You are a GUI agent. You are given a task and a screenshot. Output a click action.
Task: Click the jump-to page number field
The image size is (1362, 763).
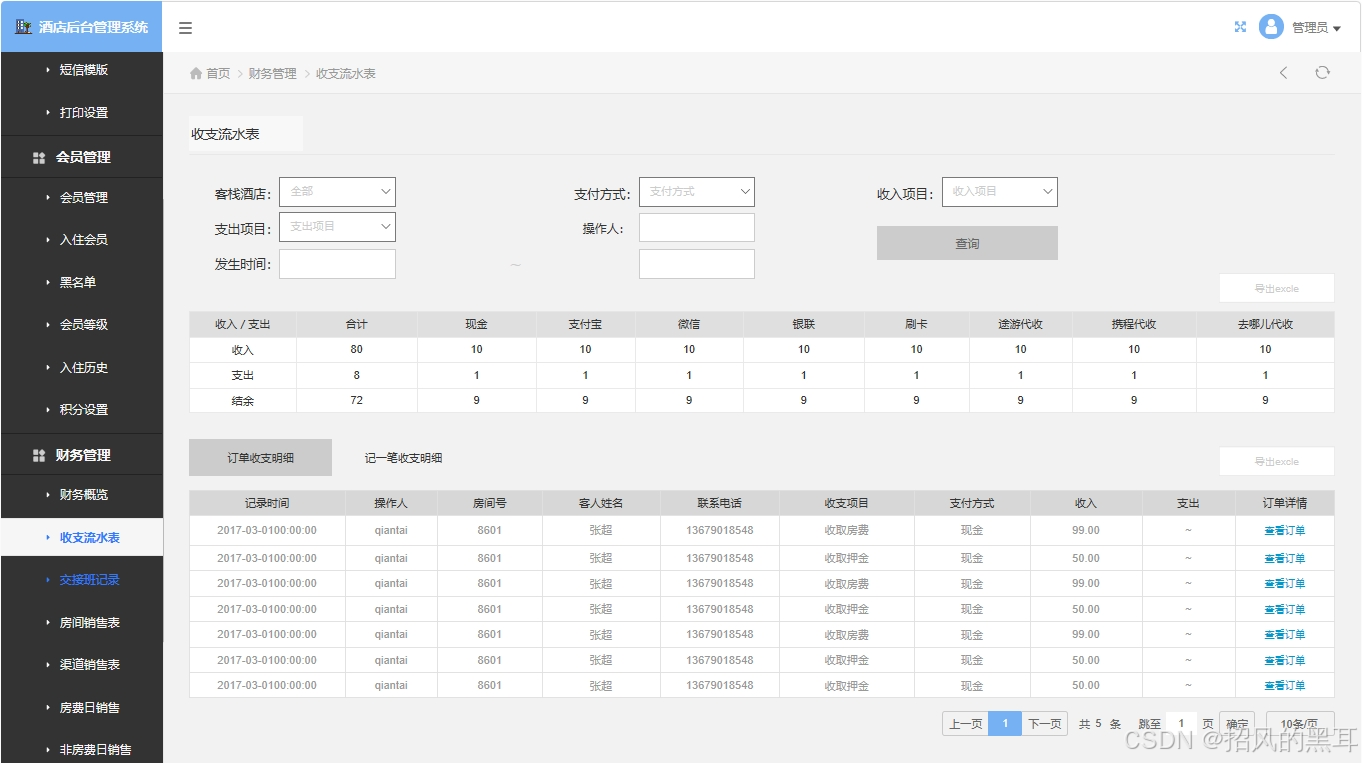click(1181, 724)
